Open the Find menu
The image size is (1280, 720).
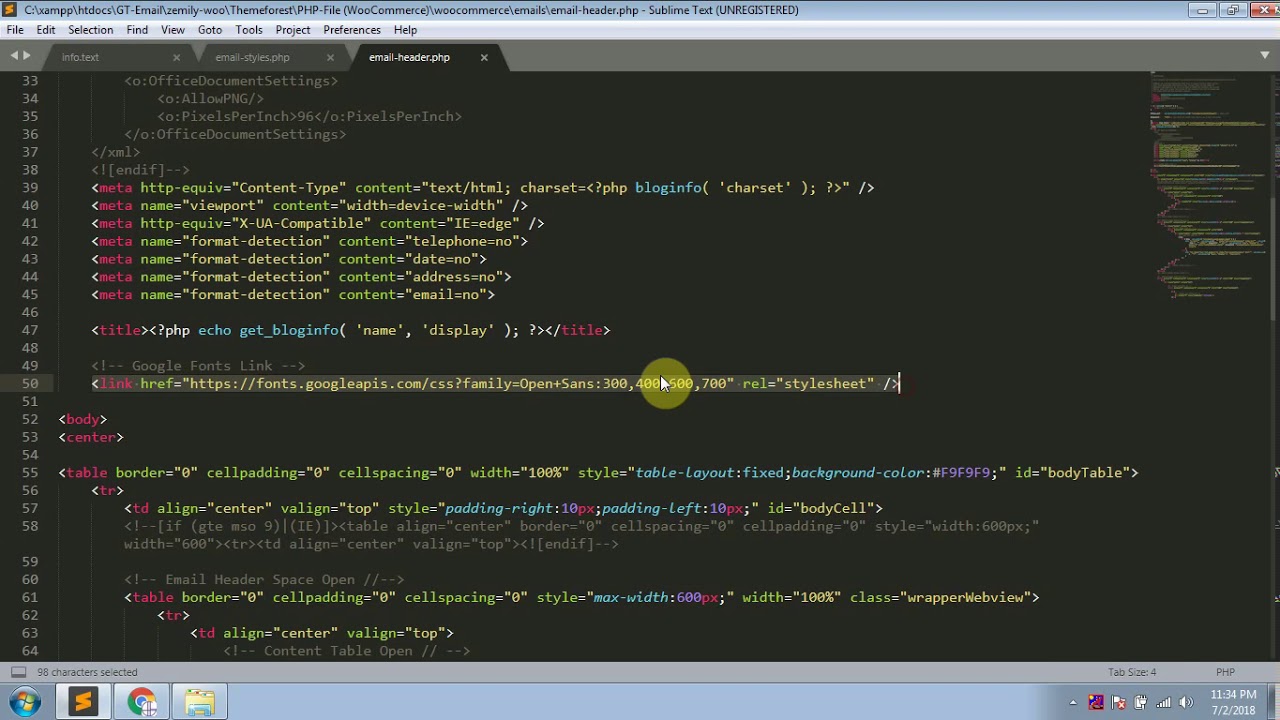[x=137, y=30]
